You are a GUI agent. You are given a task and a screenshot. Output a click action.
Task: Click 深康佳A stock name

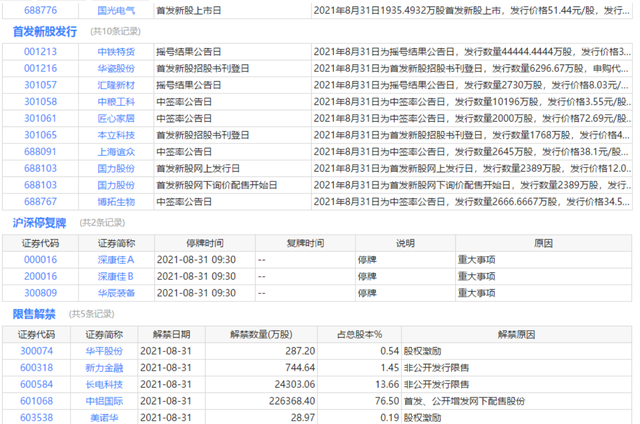coord(116,260)
